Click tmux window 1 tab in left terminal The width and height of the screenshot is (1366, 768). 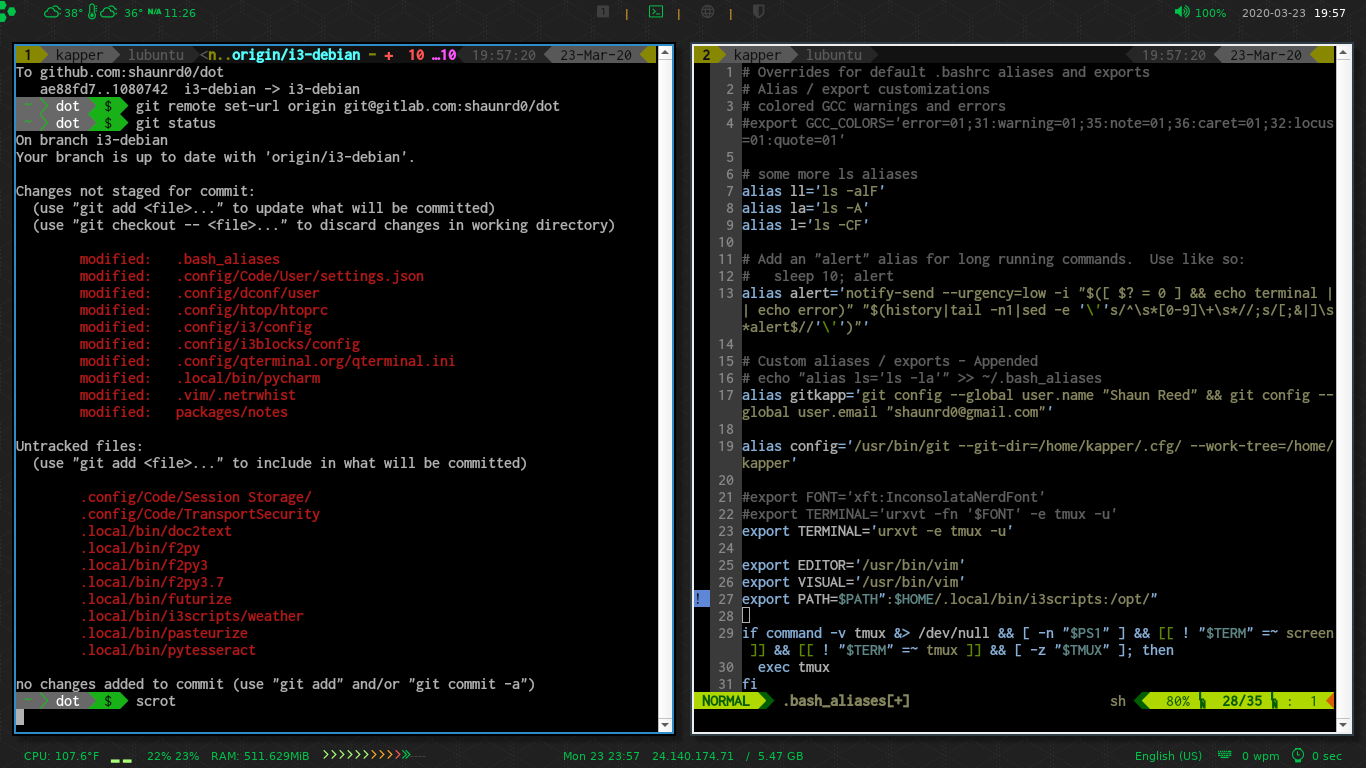click(x=29, y=55)
